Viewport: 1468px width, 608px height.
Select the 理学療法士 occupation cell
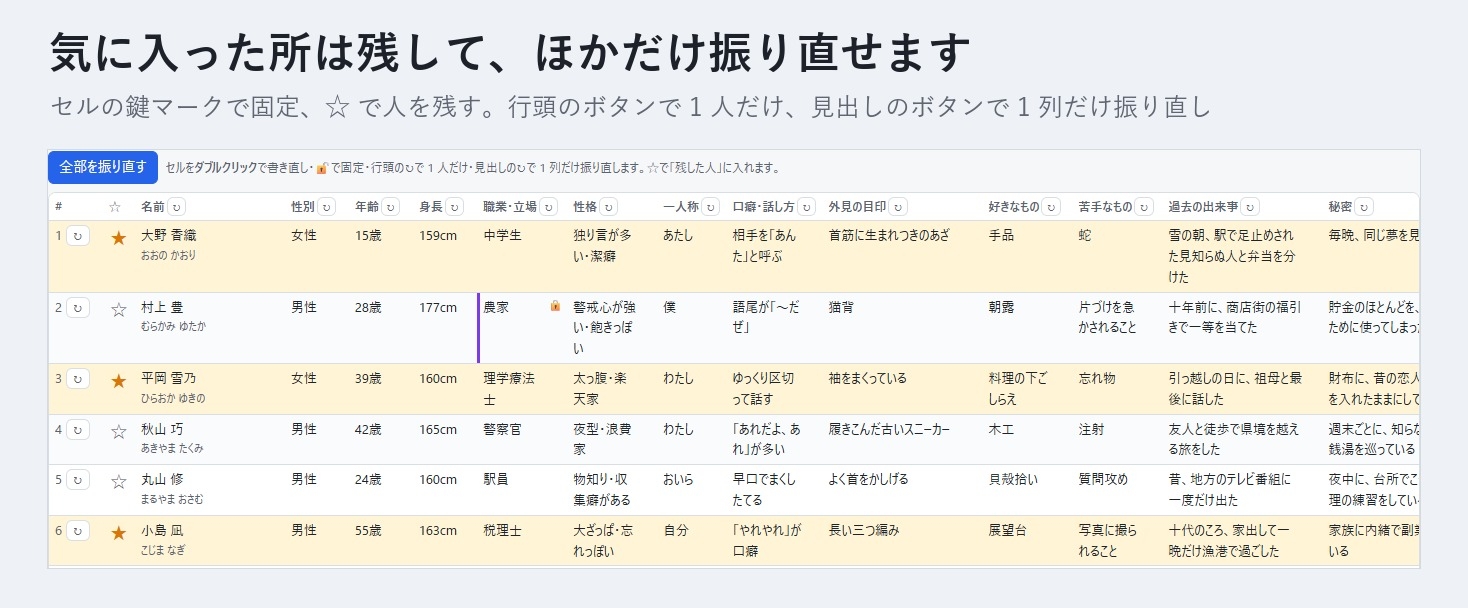point(522,389)
